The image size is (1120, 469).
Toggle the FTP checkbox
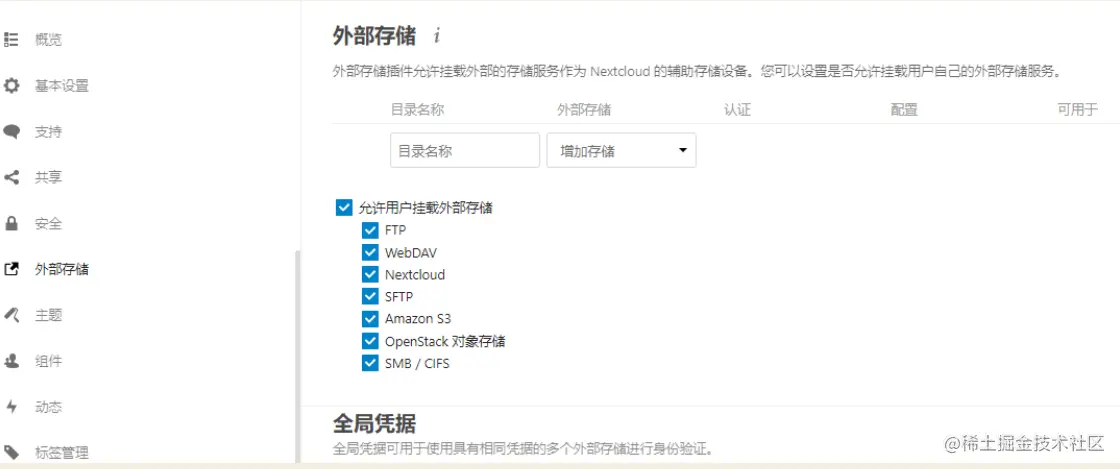[370, 230]
